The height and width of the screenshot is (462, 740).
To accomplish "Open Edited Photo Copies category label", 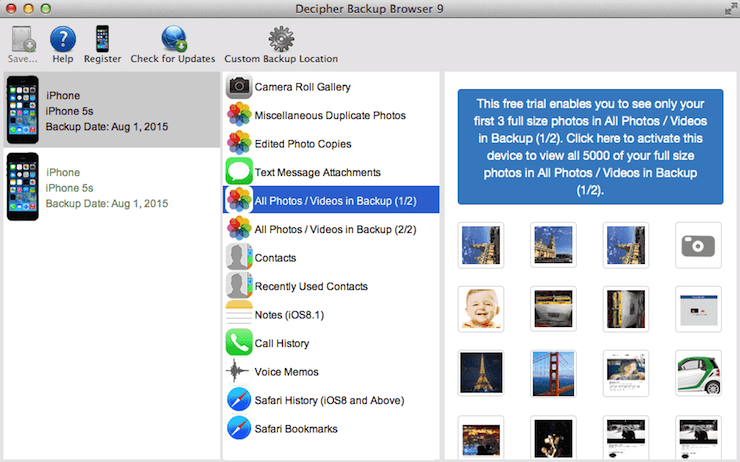I will [x=303, y=144].
